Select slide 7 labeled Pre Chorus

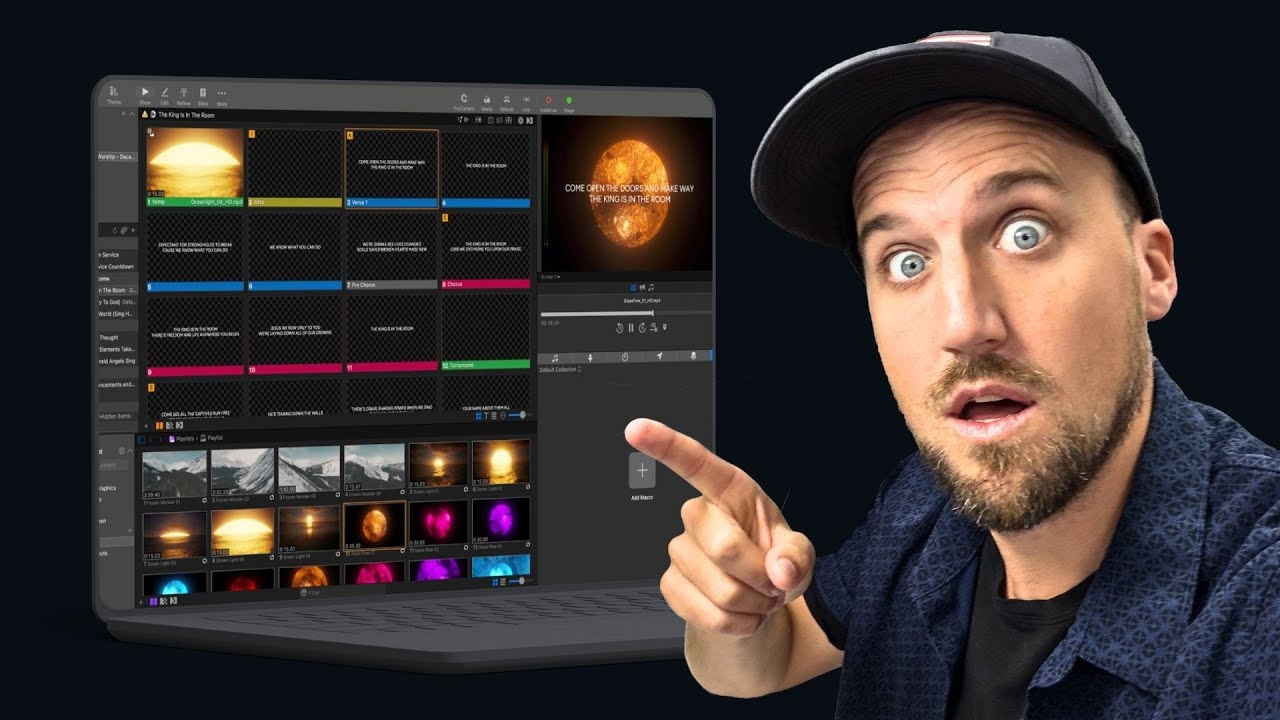(391, 250)
